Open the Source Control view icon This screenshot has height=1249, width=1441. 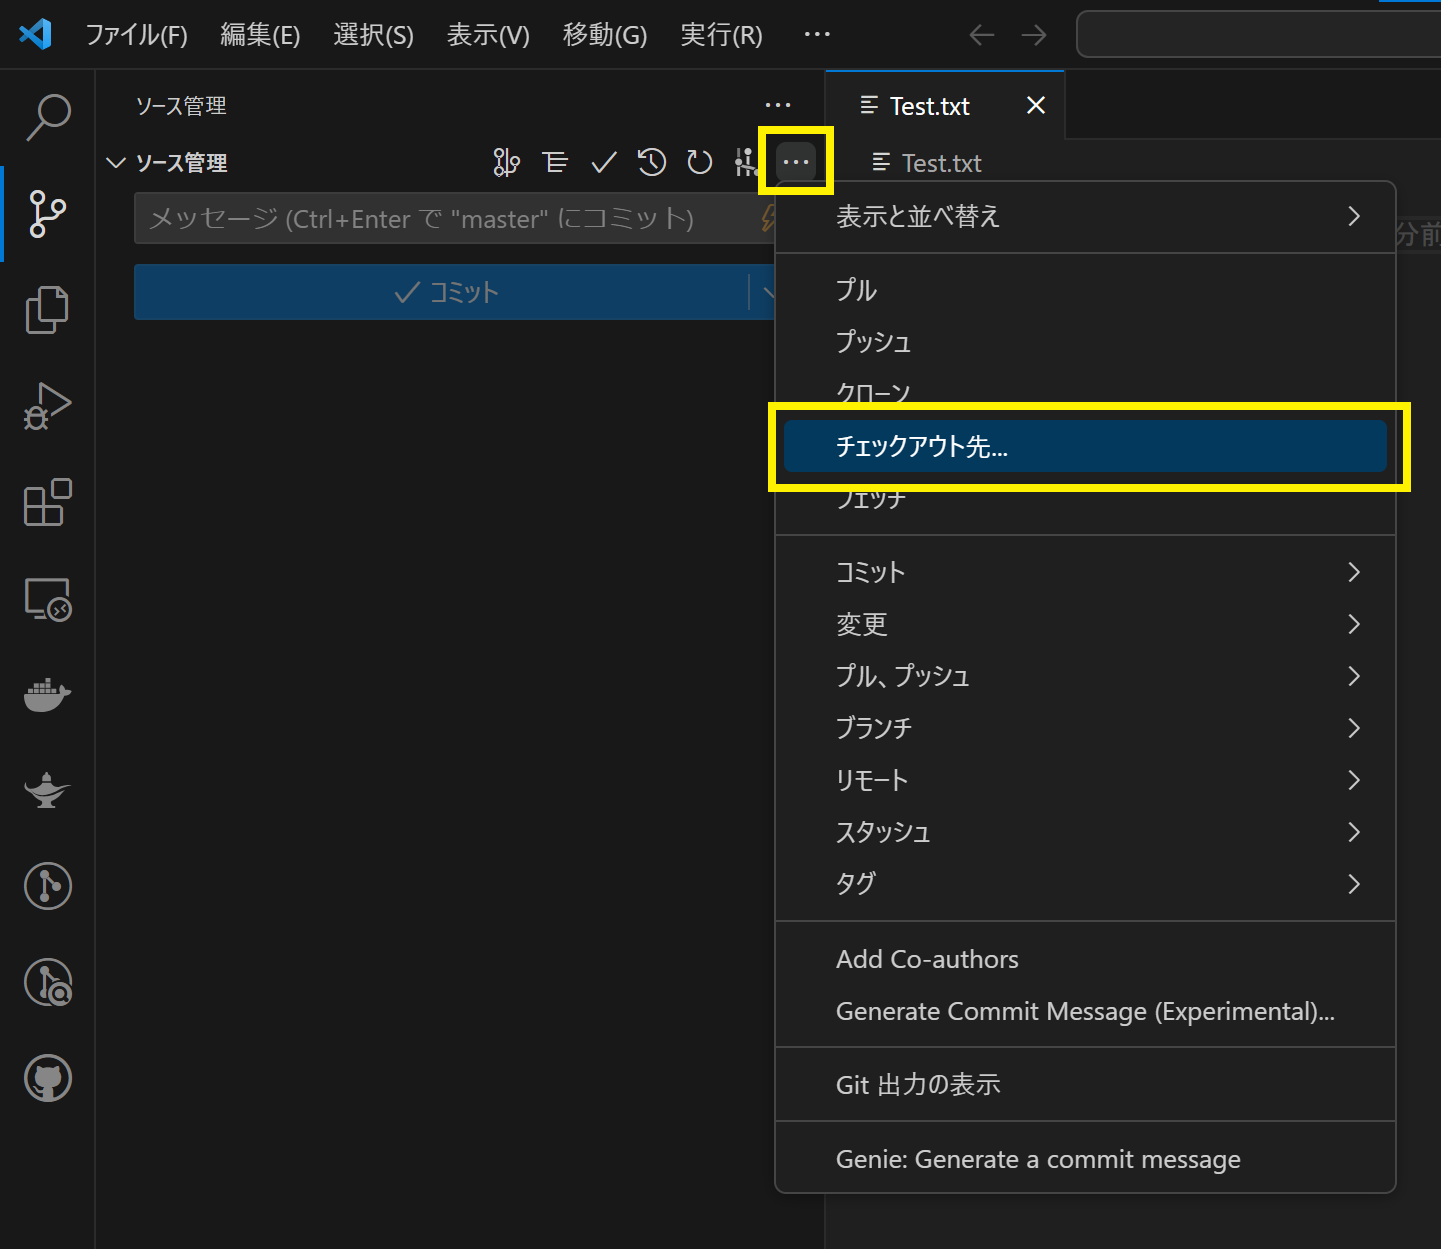(47, 213)
